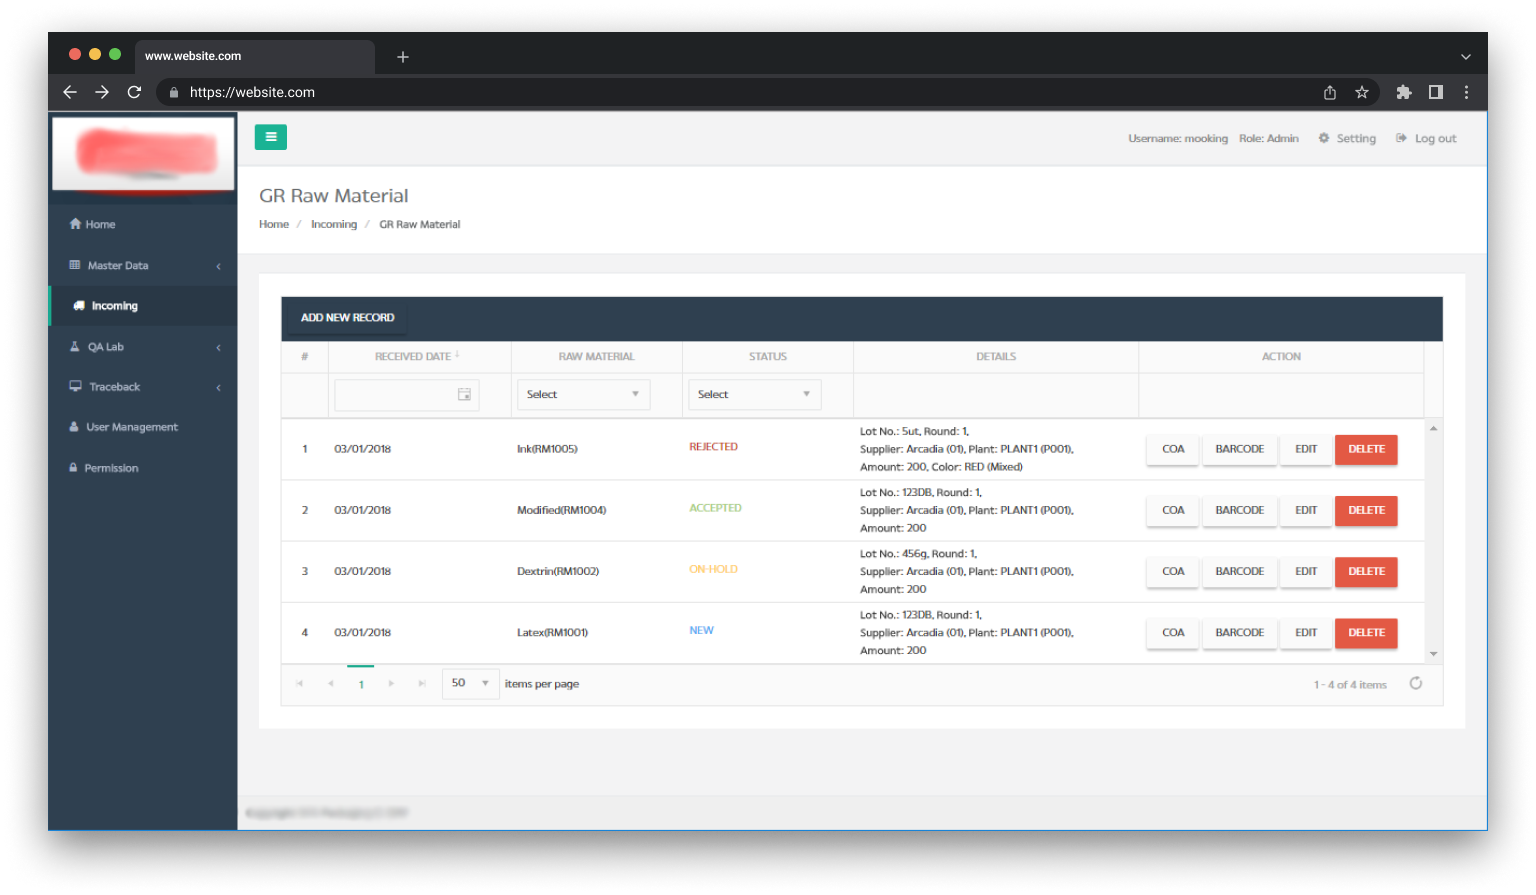Click Log out in the header
Image resolution: width=1536 pixels, height=895 pixels.
point(1426,138)
